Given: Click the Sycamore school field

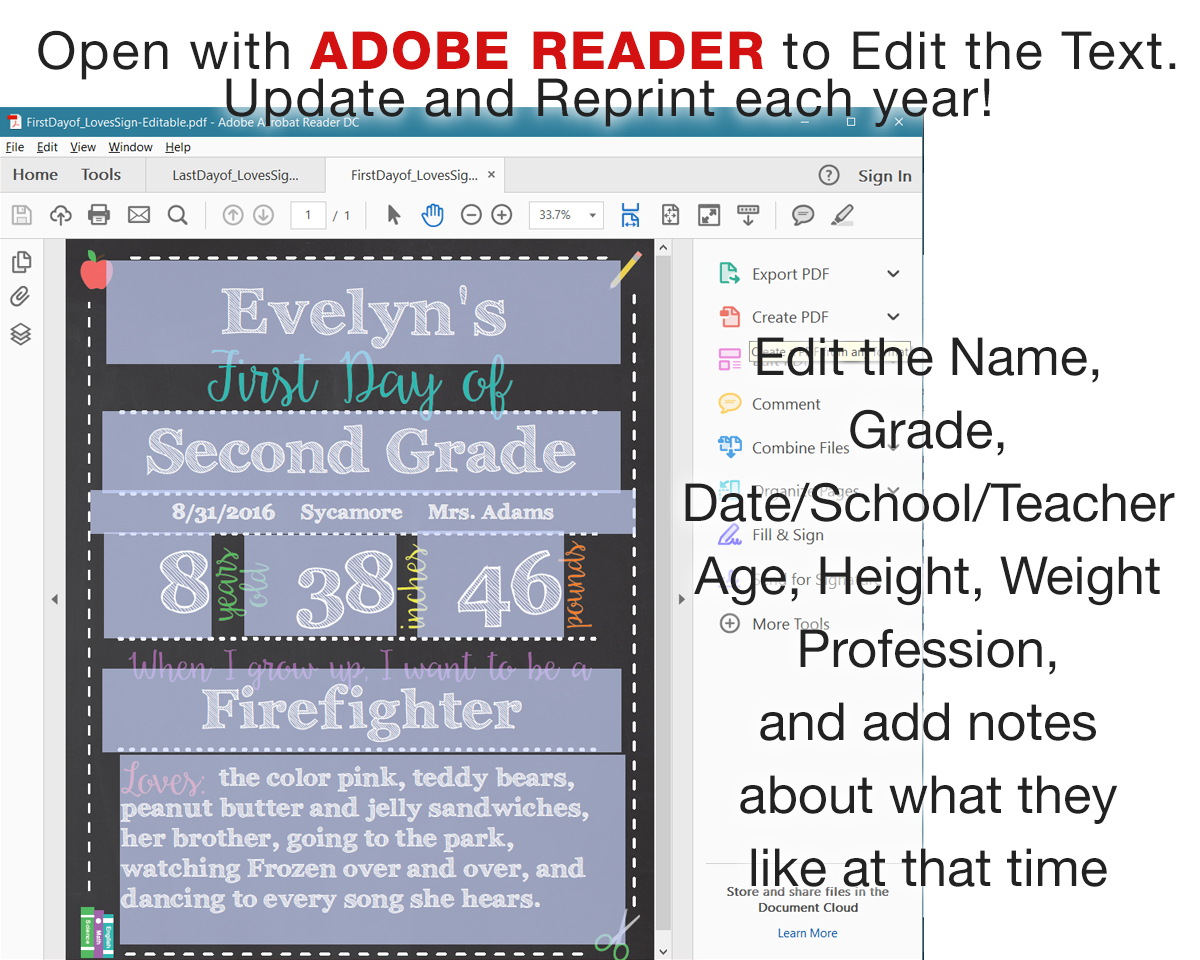Looking at the screenshot, I should coord(351,512).
